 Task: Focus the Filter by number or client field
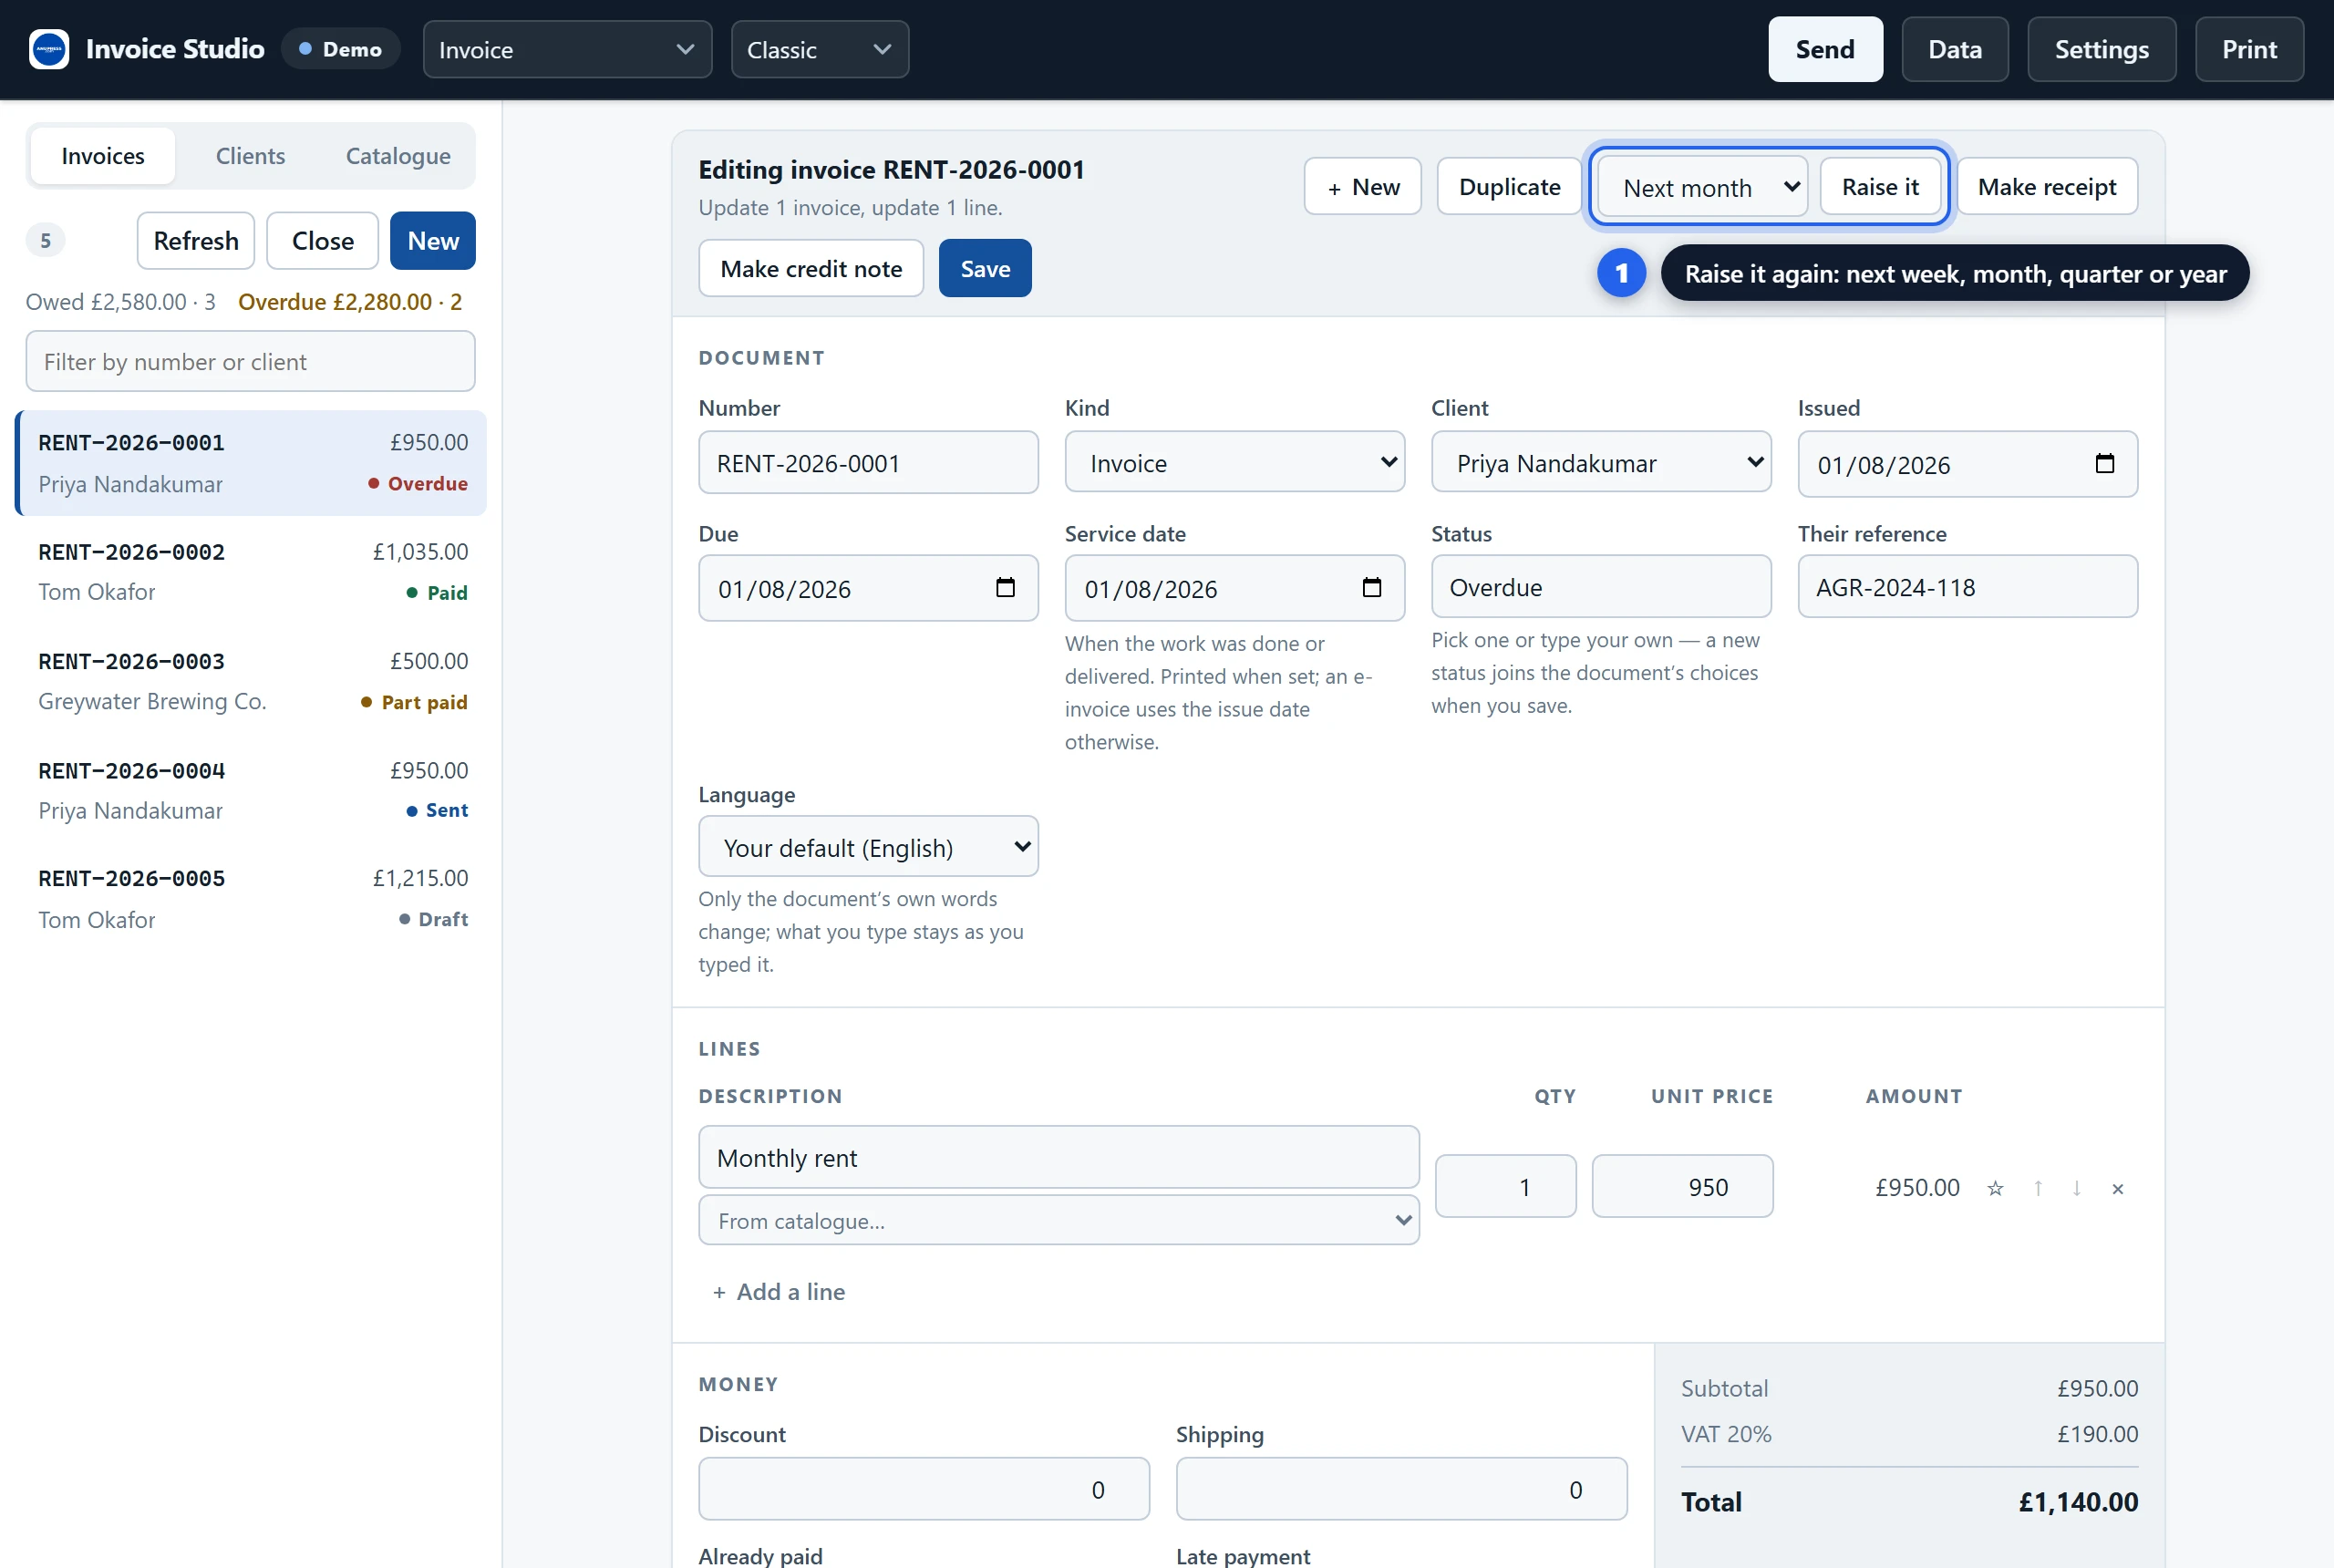pos(250,361)
